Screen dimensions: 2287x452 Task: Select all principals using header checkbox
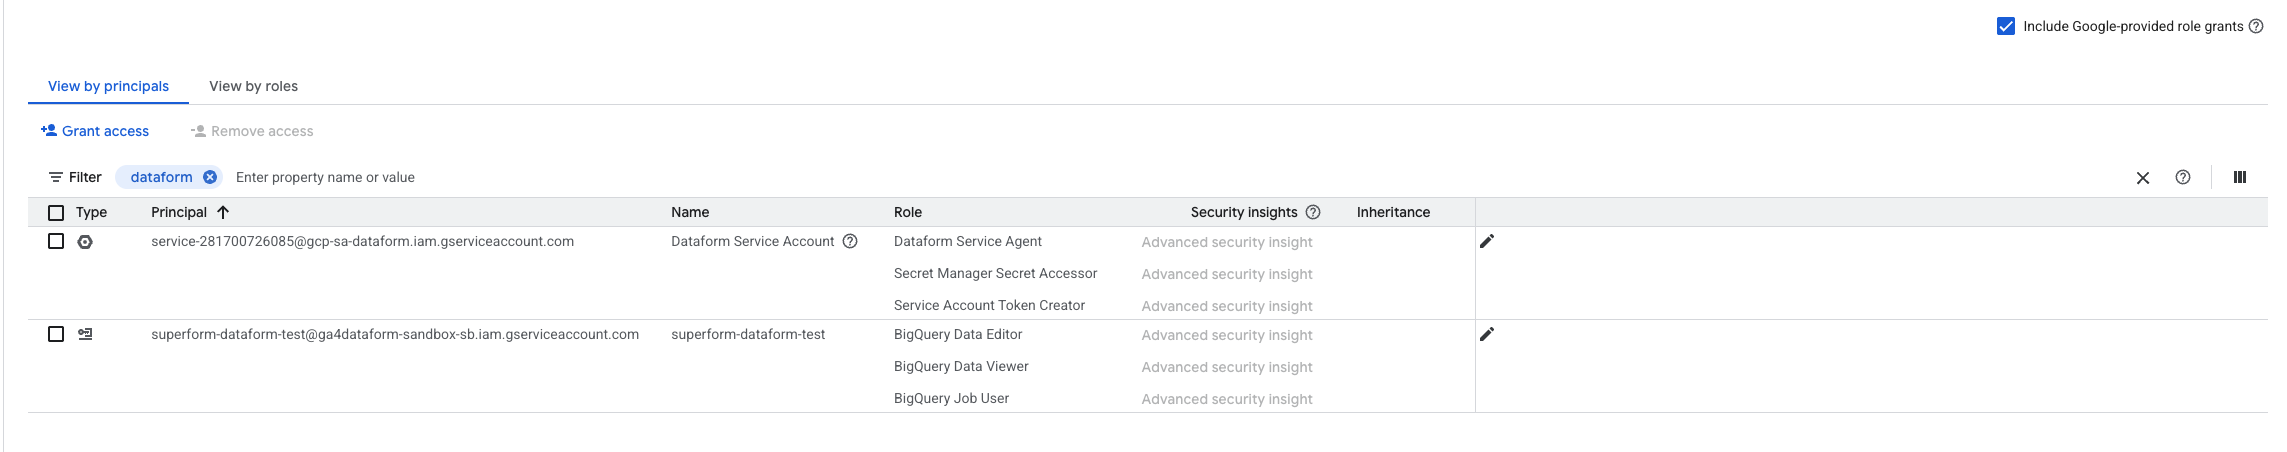pyautogui.click(x=56, y=212)
